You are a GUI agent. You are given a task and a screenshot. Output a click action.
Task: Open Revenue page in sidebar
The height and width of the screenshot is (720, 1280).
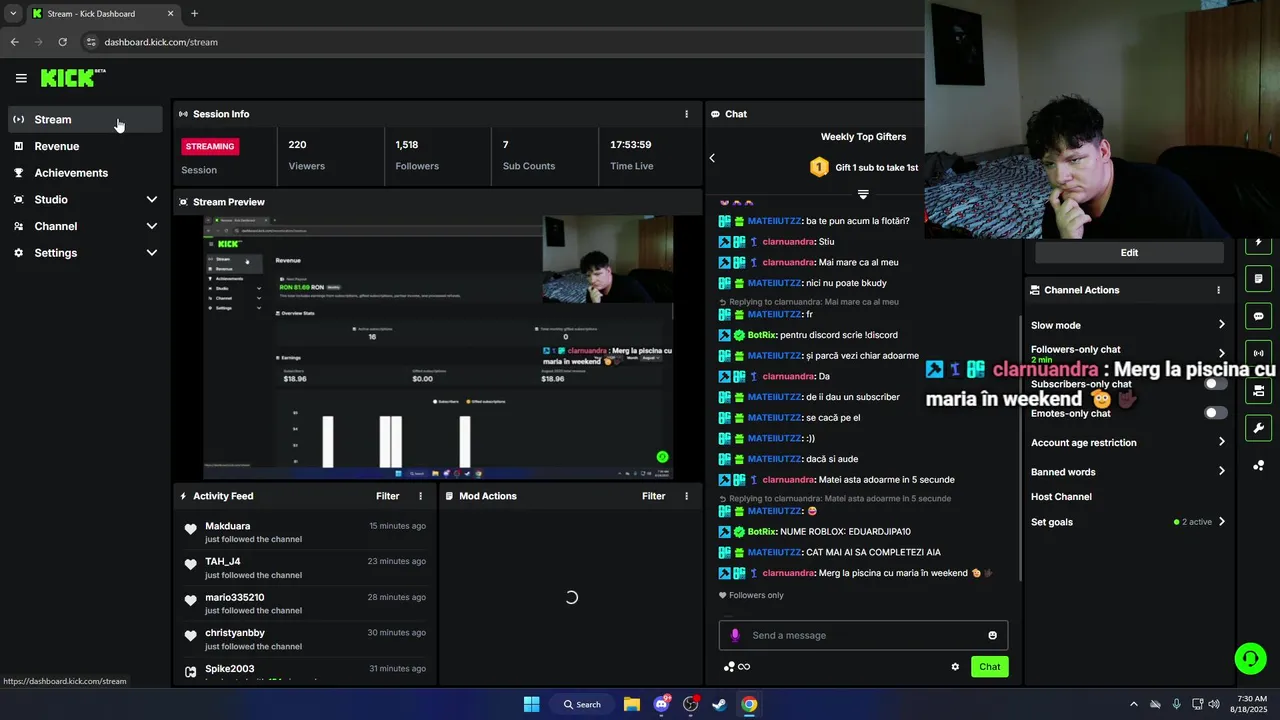(x=85, y=146)
